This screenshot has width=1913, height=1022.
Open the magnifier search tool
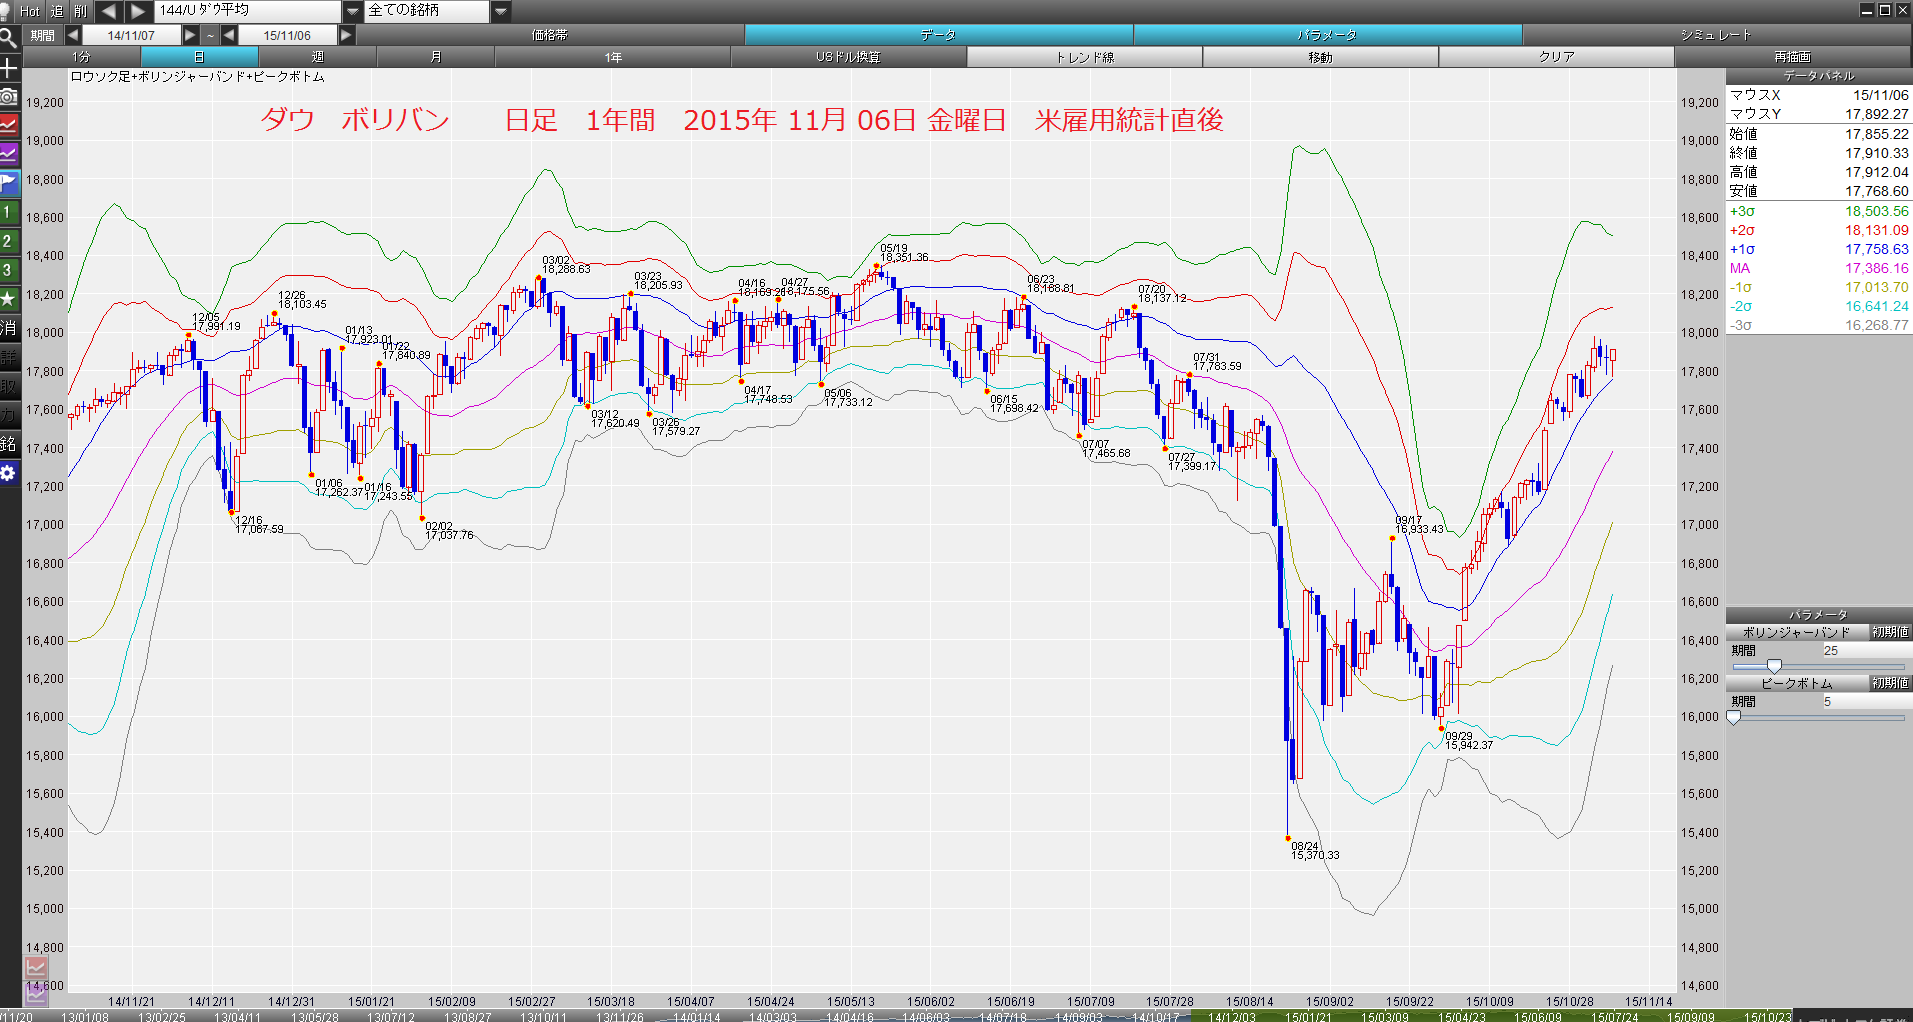[8, 39]
